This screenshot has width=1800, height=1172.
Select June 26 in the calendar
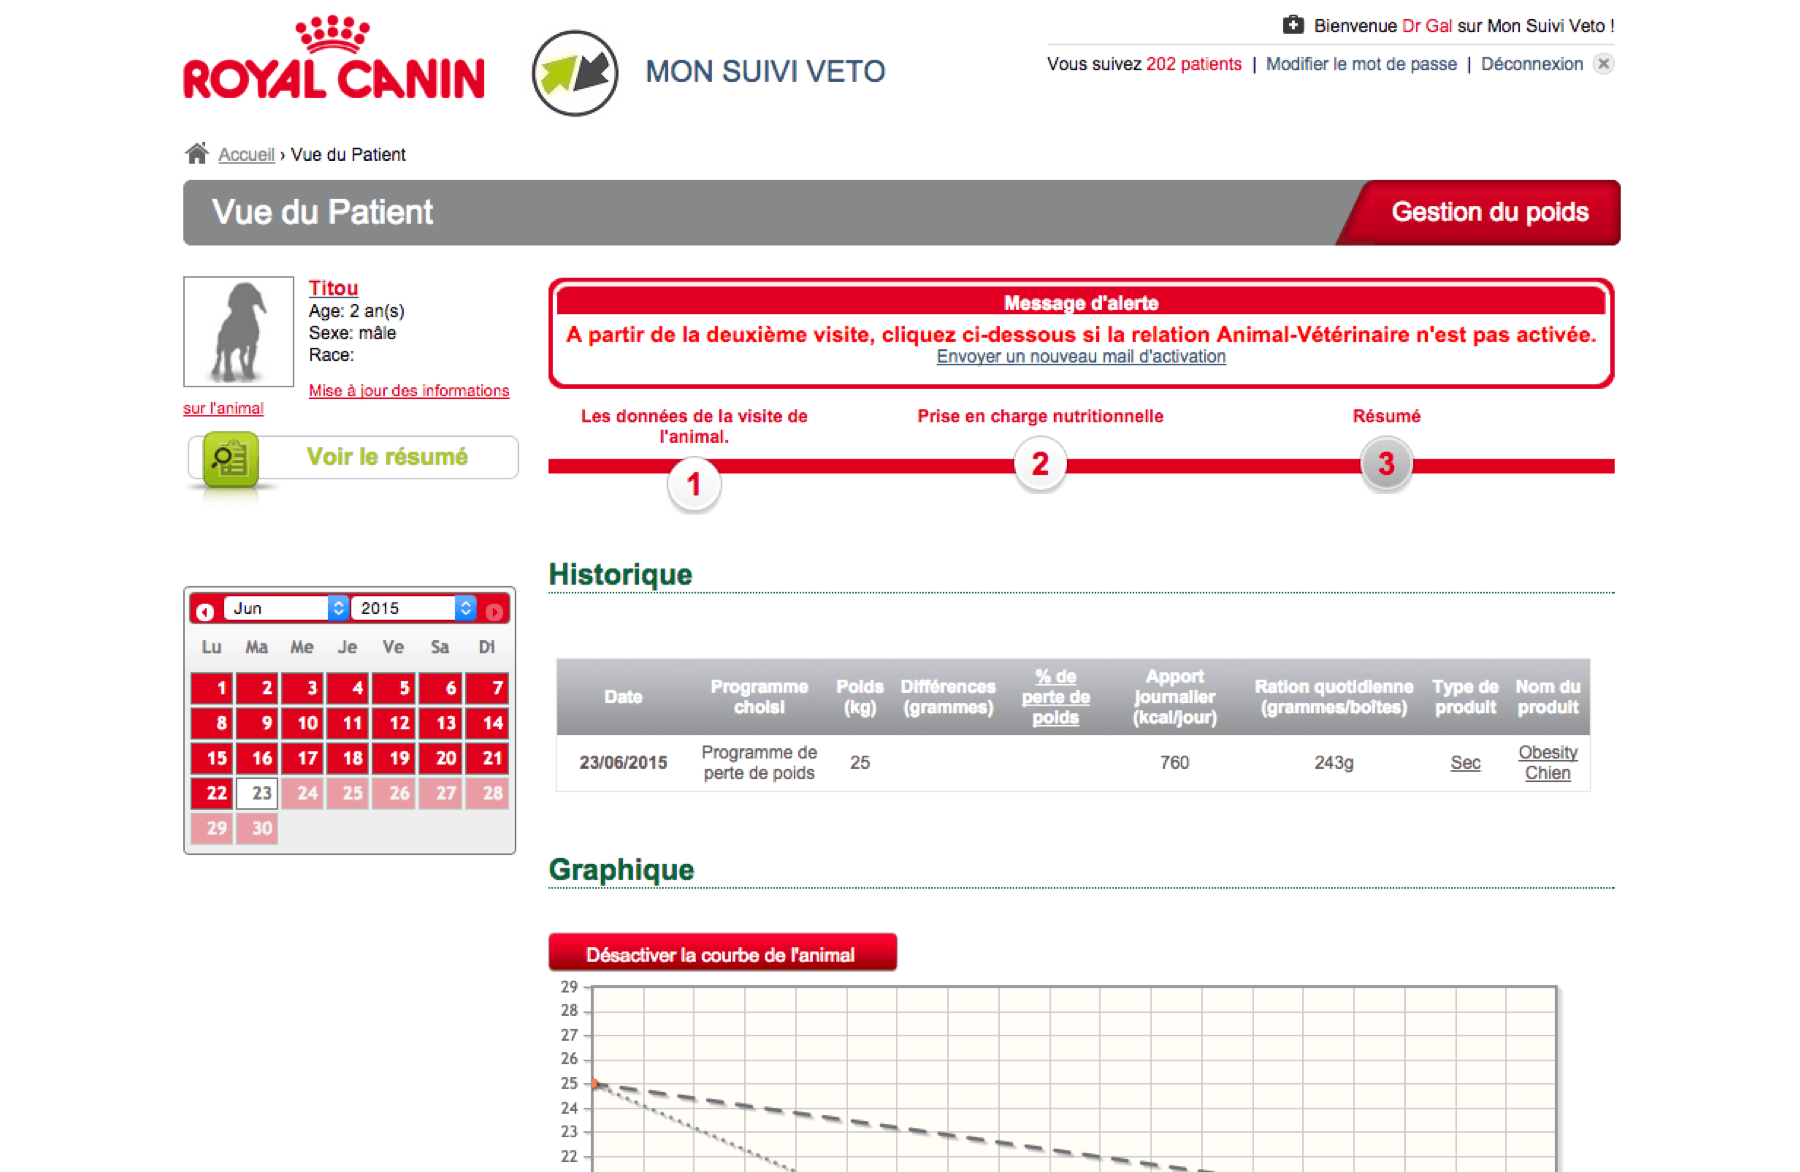pos(395,793)
